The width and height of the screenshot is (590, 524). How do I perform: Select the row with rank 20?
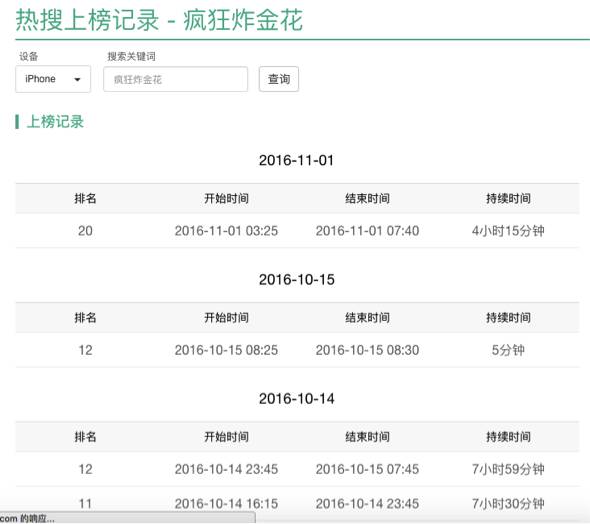tap(297, 231)
